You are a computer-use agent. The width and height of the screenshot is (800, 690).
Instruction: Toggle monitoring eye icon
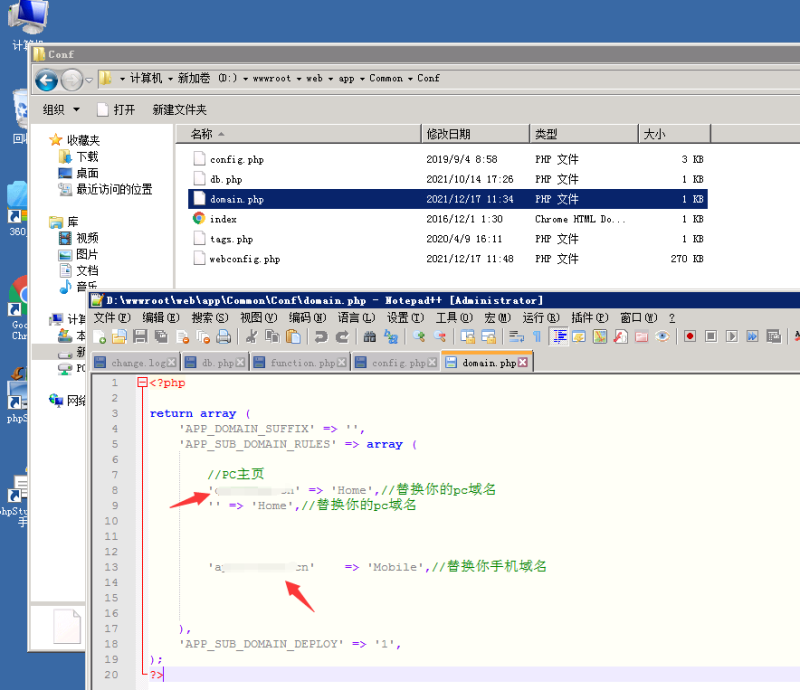click(x=662, y=337)
